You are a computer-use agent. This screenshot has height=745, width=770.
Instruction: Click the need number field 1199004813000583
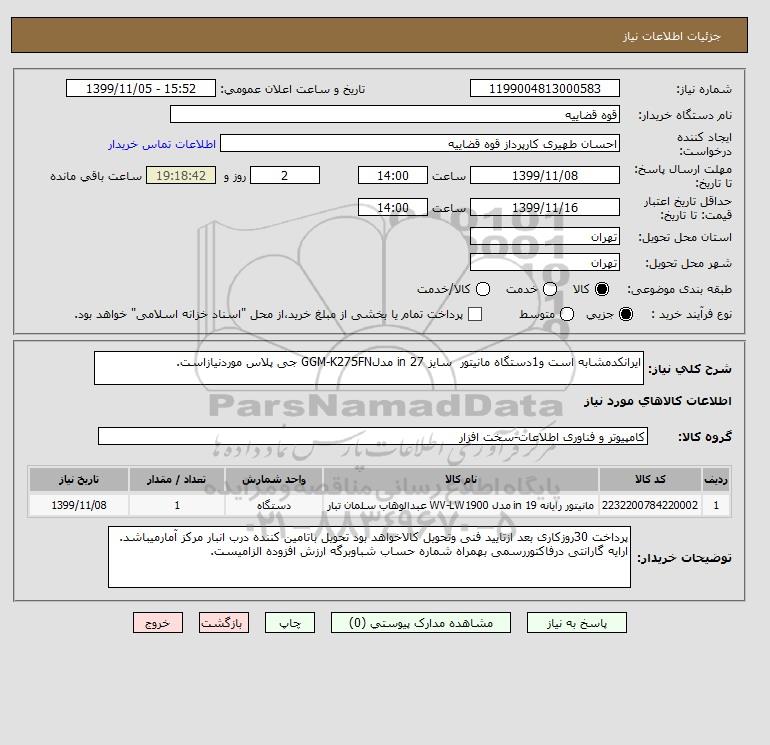545,88
